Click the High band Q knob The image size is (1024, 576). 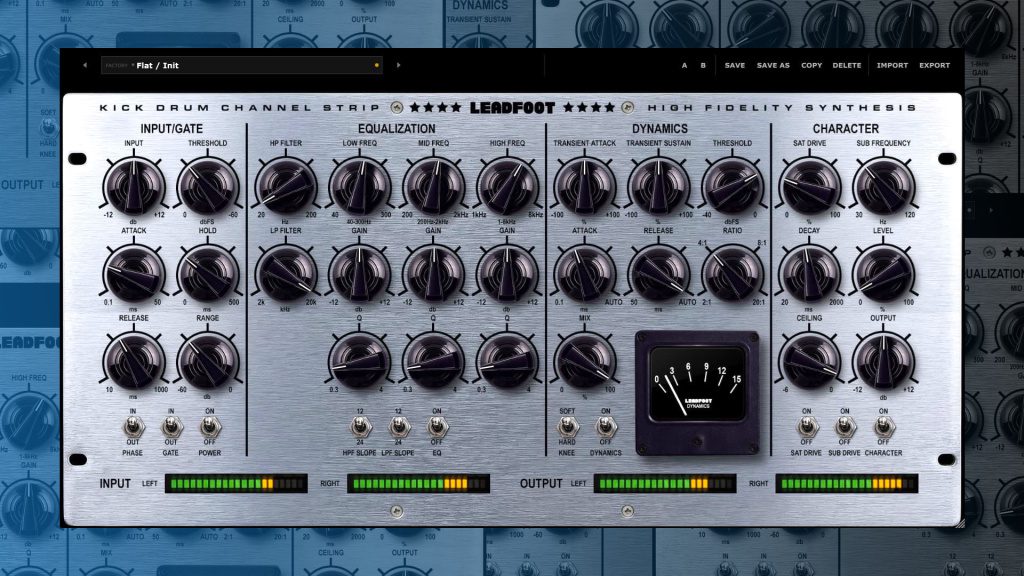tap(507, 361)
